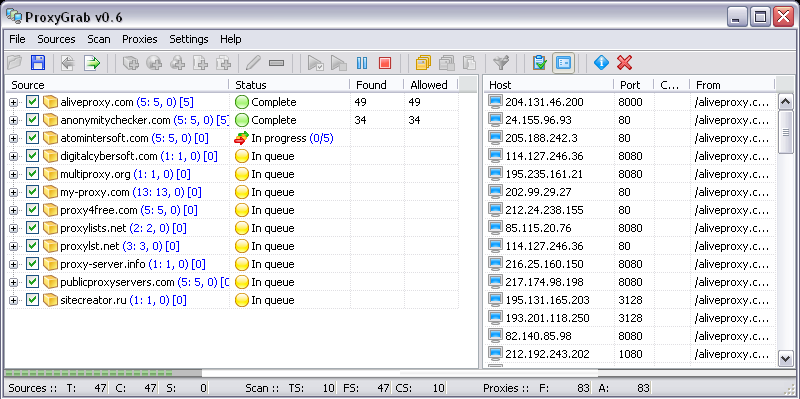Click the clipboard with green checkmark icon
Screen dimensions: 800x399
click(539, 63)
